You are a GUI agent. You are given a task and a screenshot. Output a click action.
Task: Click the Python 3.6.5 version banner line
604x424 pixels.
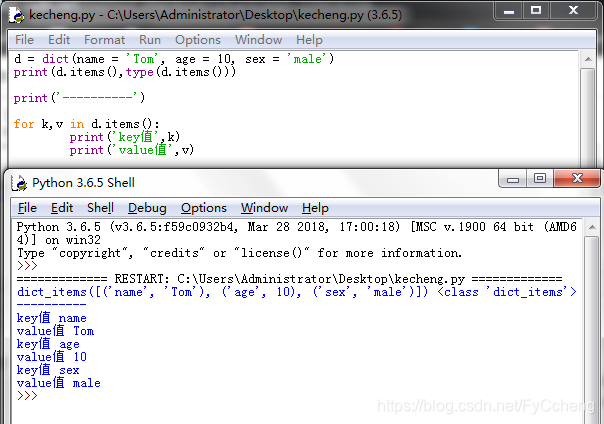click(x=297, y=233)
